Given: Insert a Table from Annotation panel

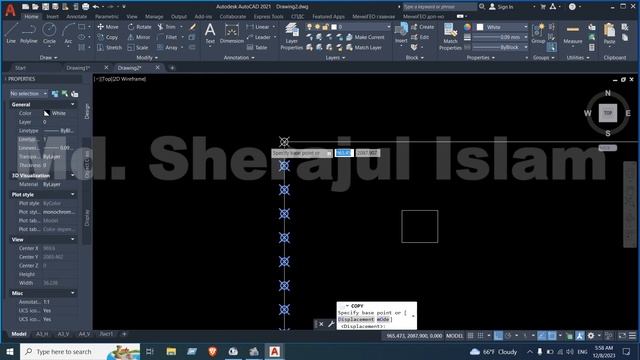Looking at the screenshot, I should click(257, 47).
